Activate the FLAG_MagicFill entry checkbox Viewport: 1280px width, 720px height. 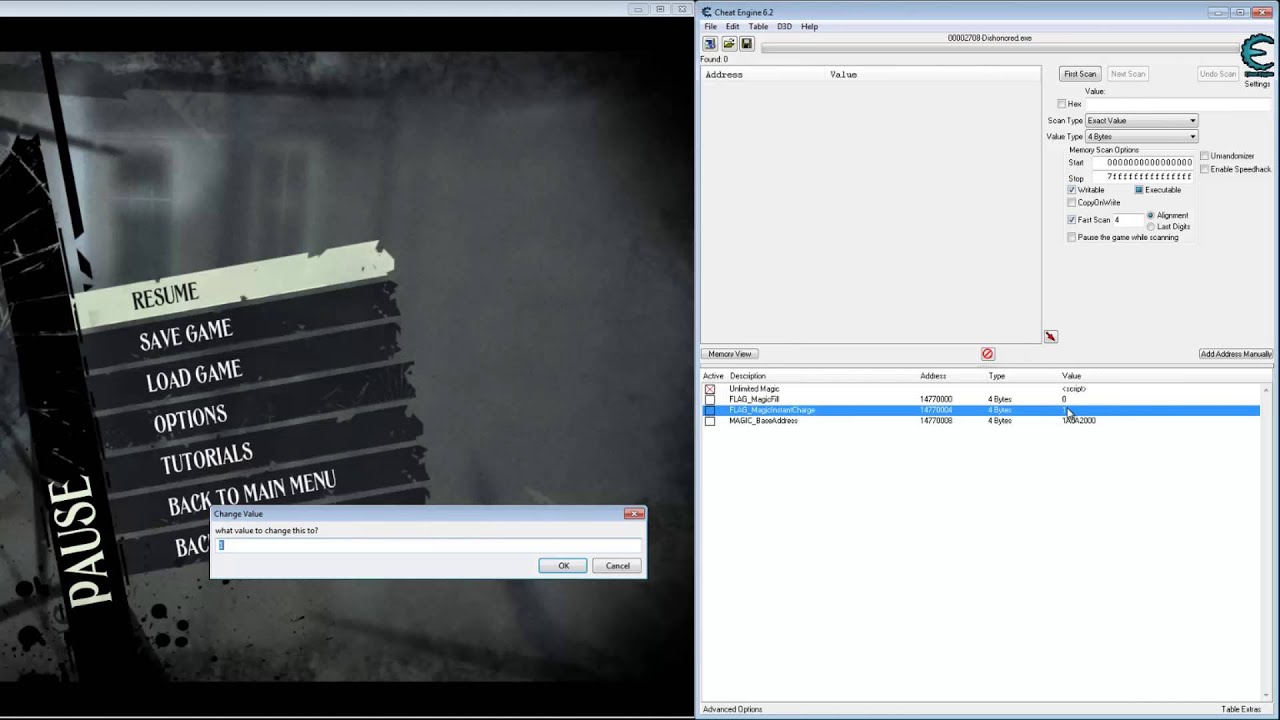pyautogui.click(x=710, y=400)
